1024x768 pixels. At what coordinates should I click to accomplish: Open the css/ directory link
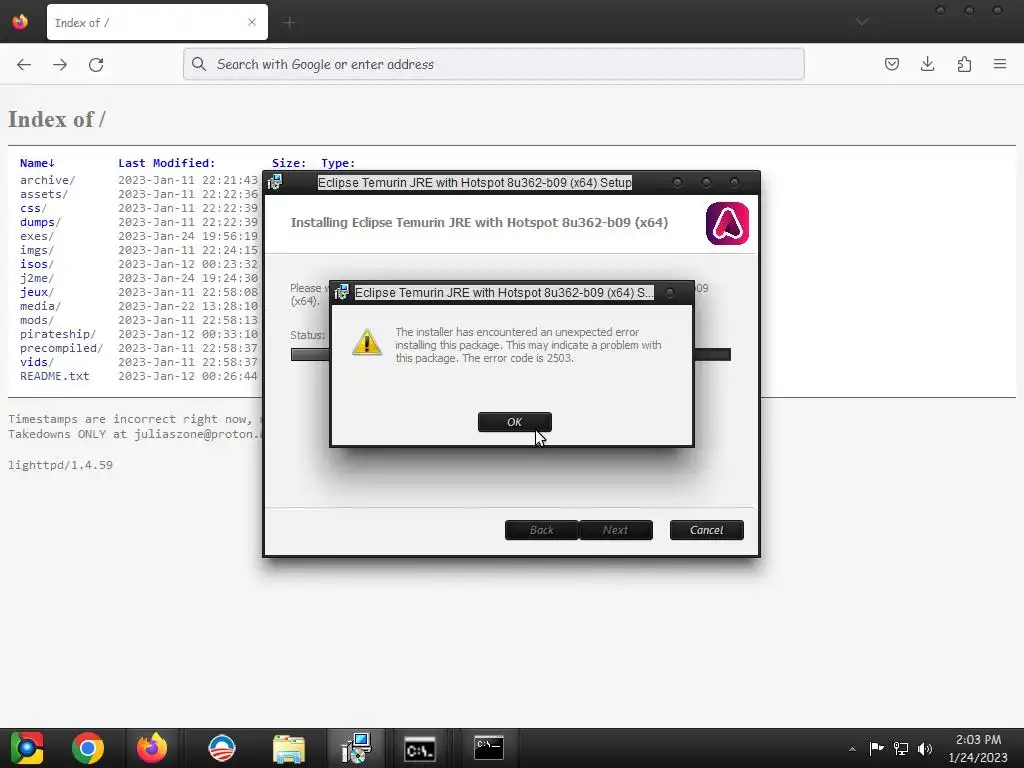pos(33,208)
